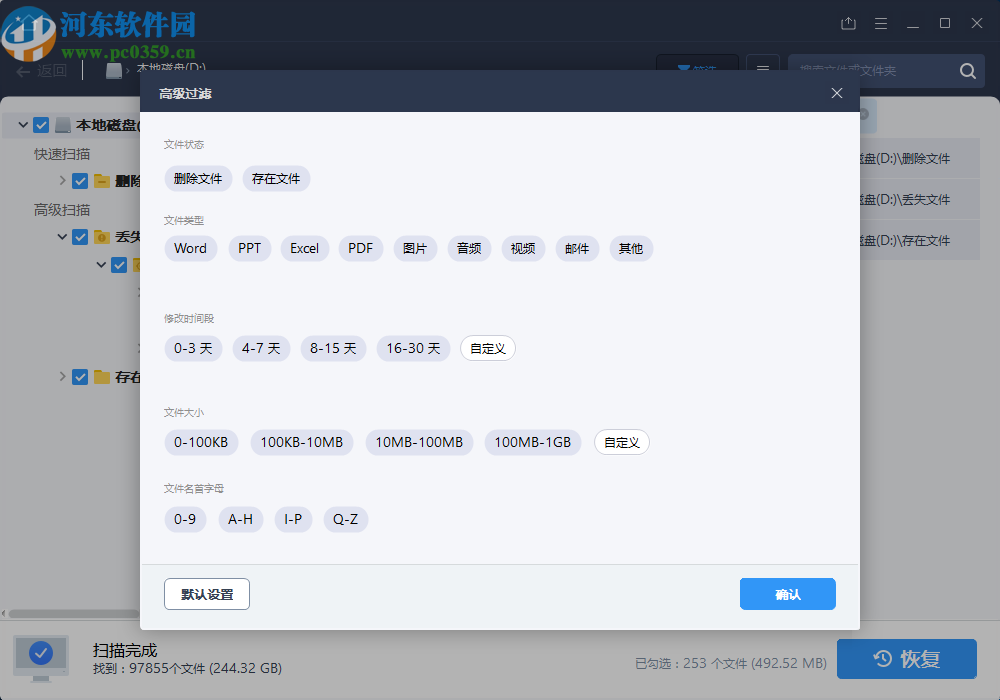Click the horizontal scrollbar of tree panel

click(x=73, y=613)
